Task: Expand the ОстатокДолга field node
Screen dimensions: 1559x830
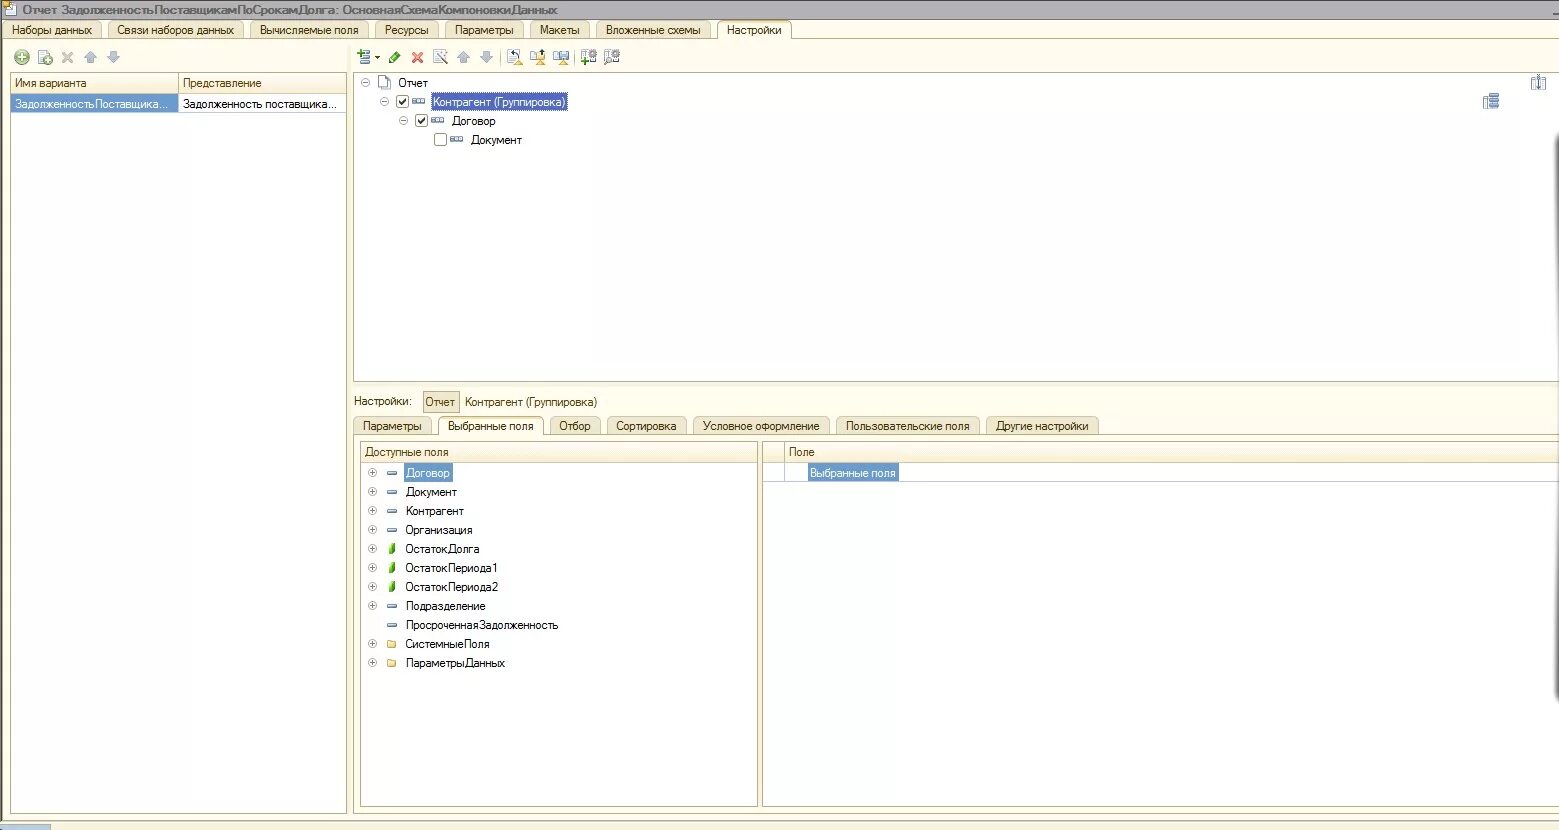Action: [372, 548]
